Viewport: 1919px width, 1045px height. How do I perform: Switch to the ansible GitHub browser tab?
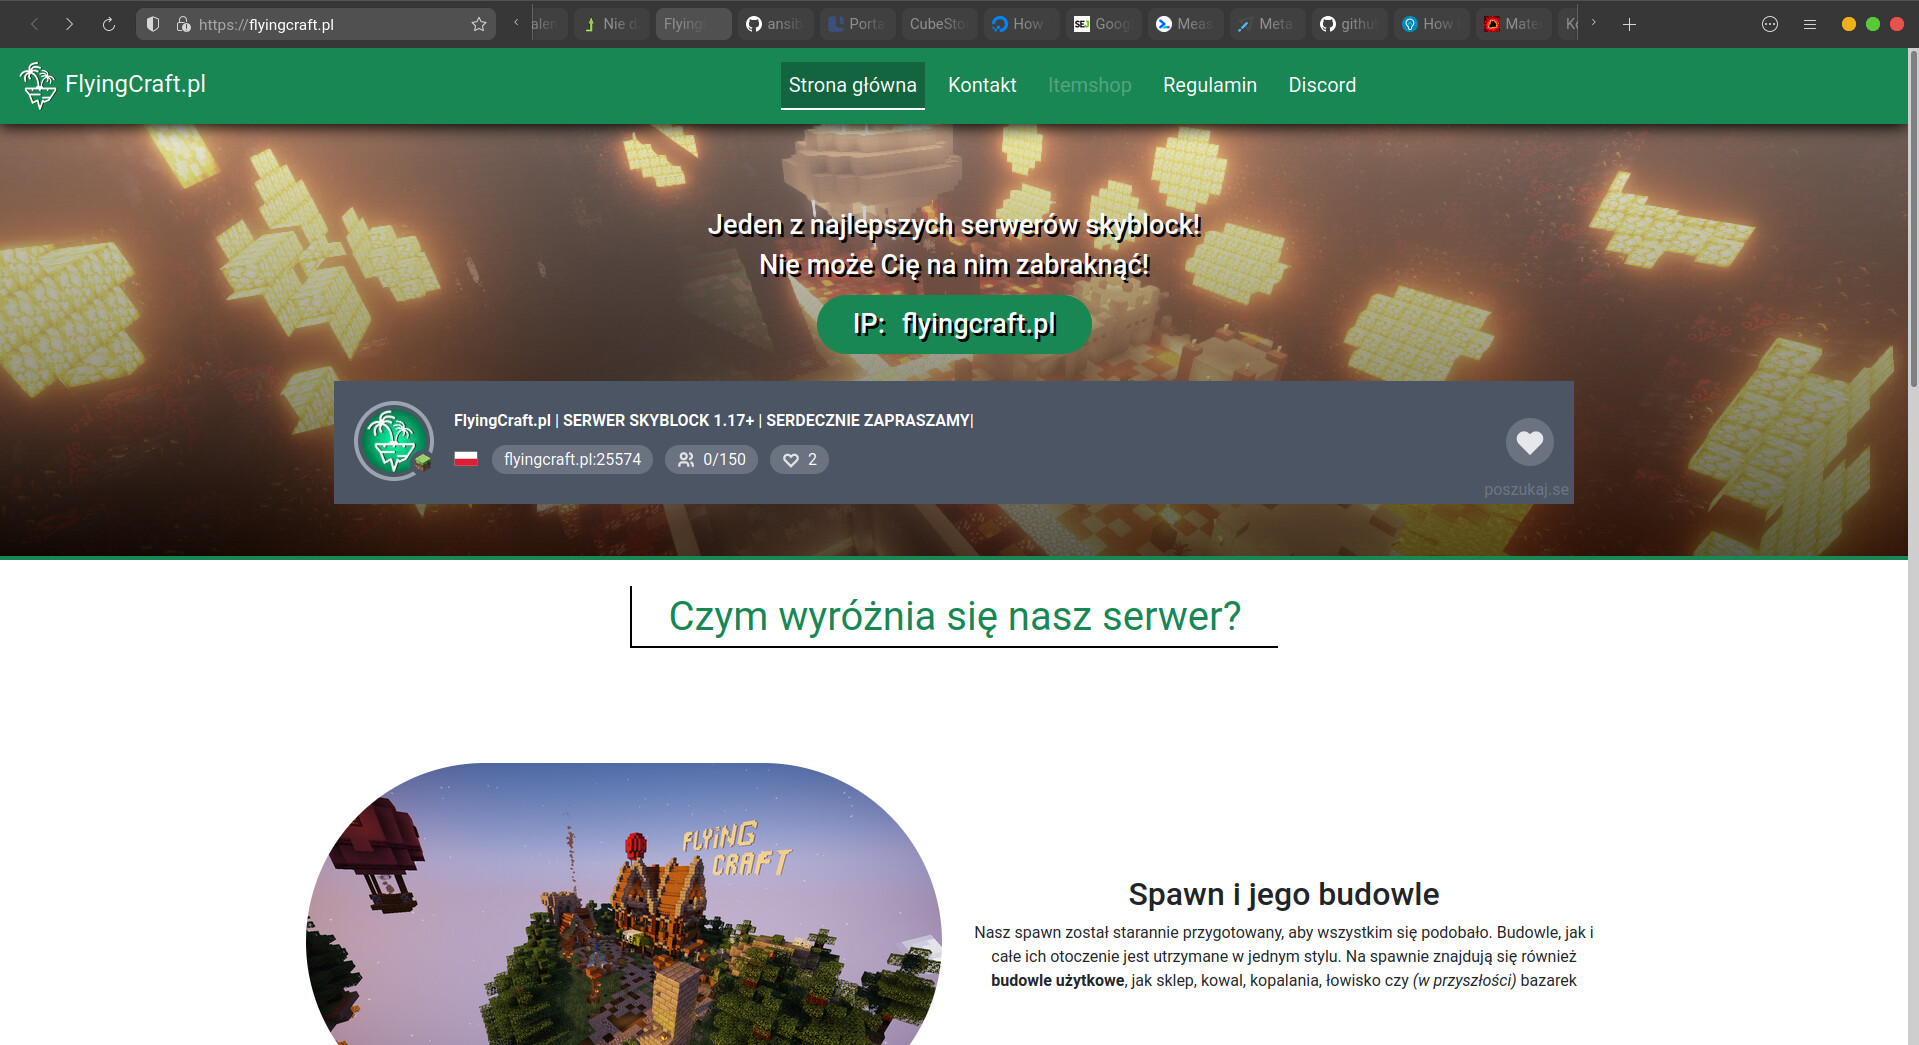pos(773,24)
